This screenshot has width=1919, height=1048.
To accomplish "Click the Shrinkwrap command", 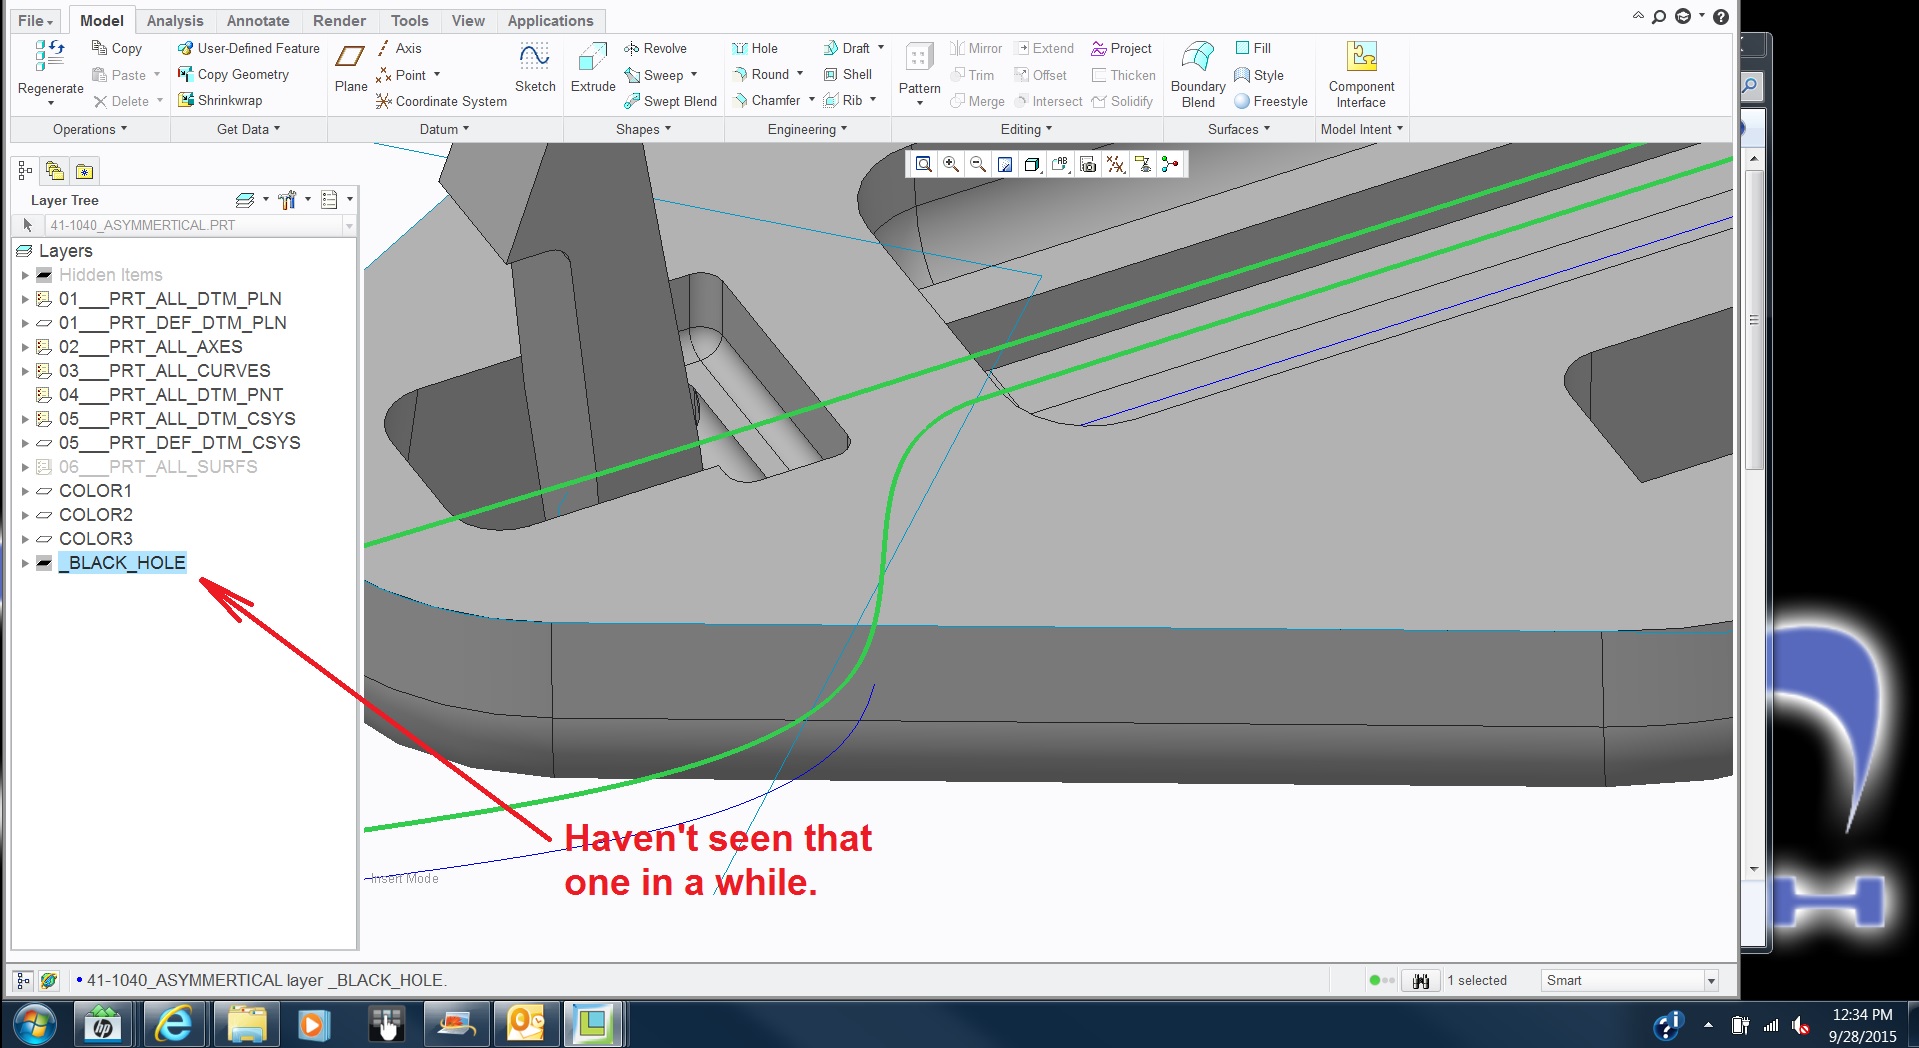I will (220, 100).
